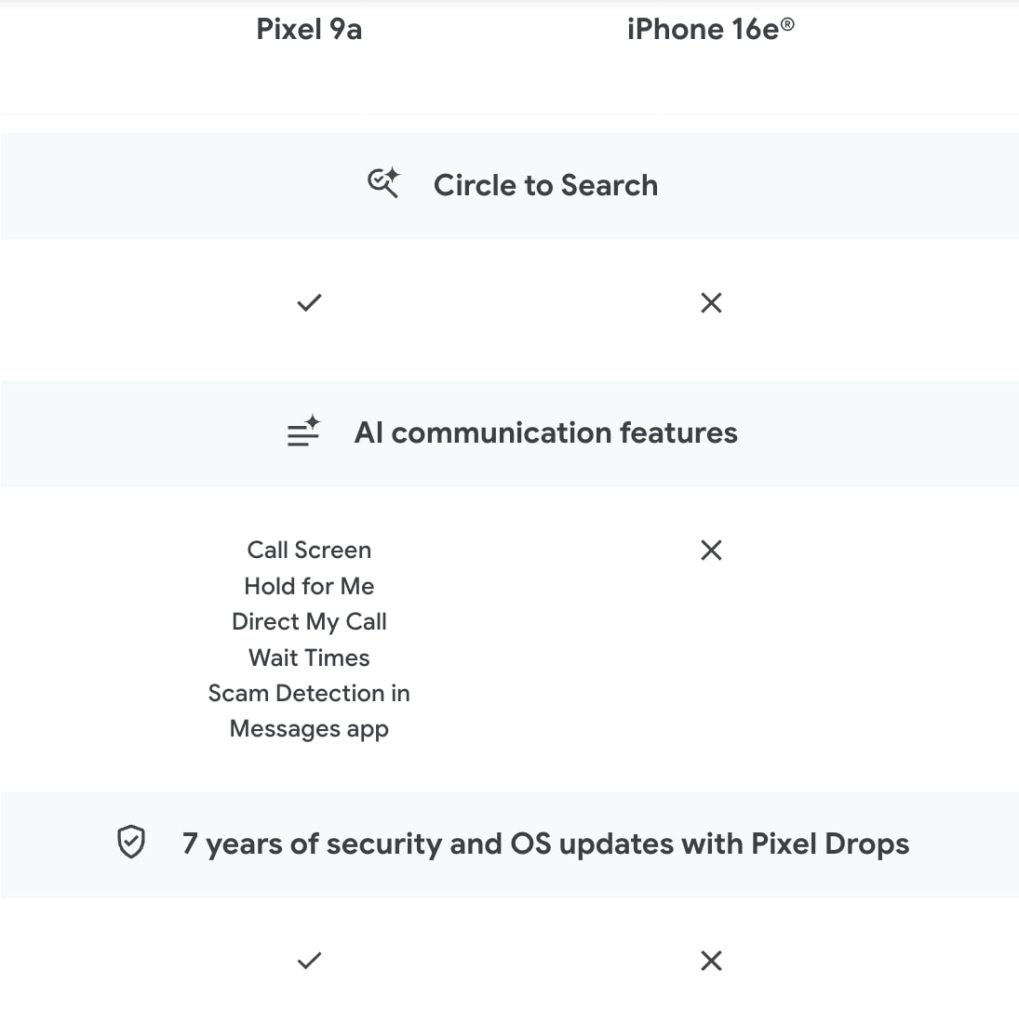Viewport: 1019px width, 1023px height.
Task: Select the Wait Times feature text
Action: pyautogui.click(x=309, y=657)
